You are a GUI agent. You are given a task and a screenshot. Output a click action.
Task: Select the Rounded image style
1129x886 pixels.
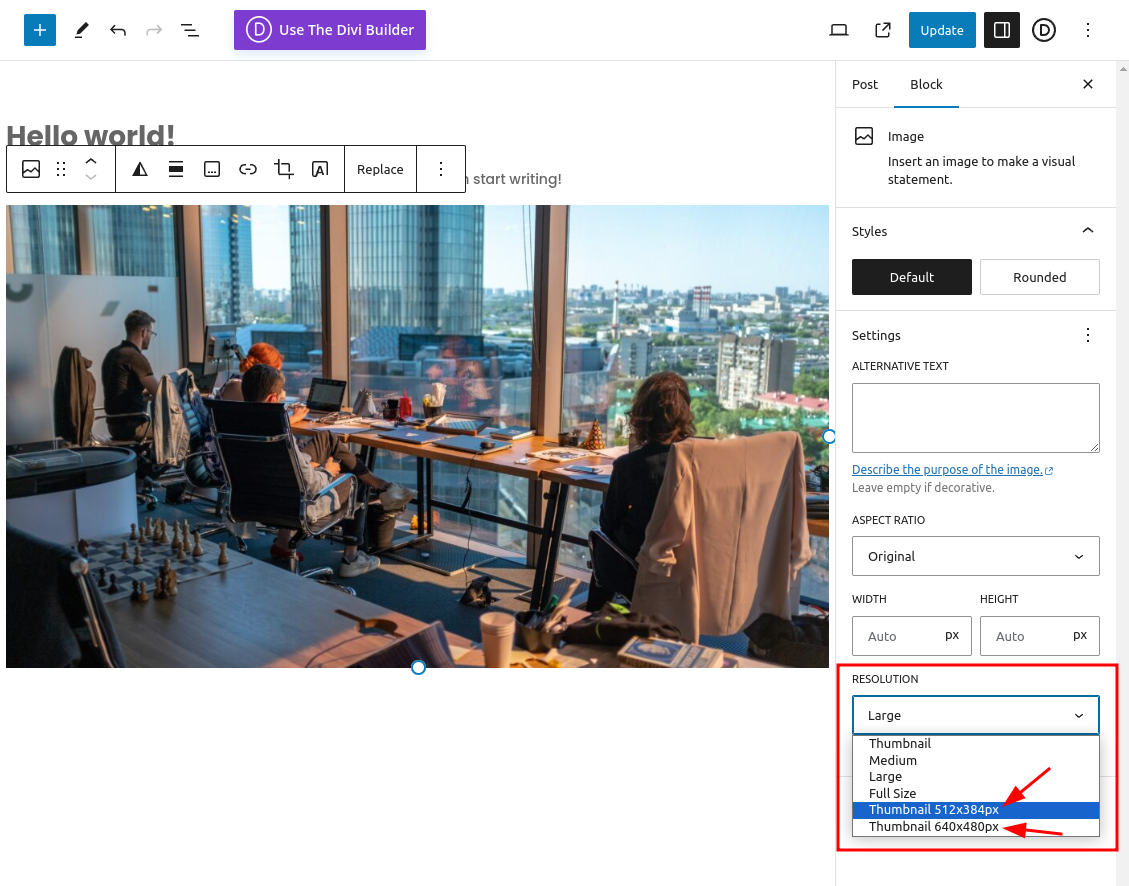1039,277
